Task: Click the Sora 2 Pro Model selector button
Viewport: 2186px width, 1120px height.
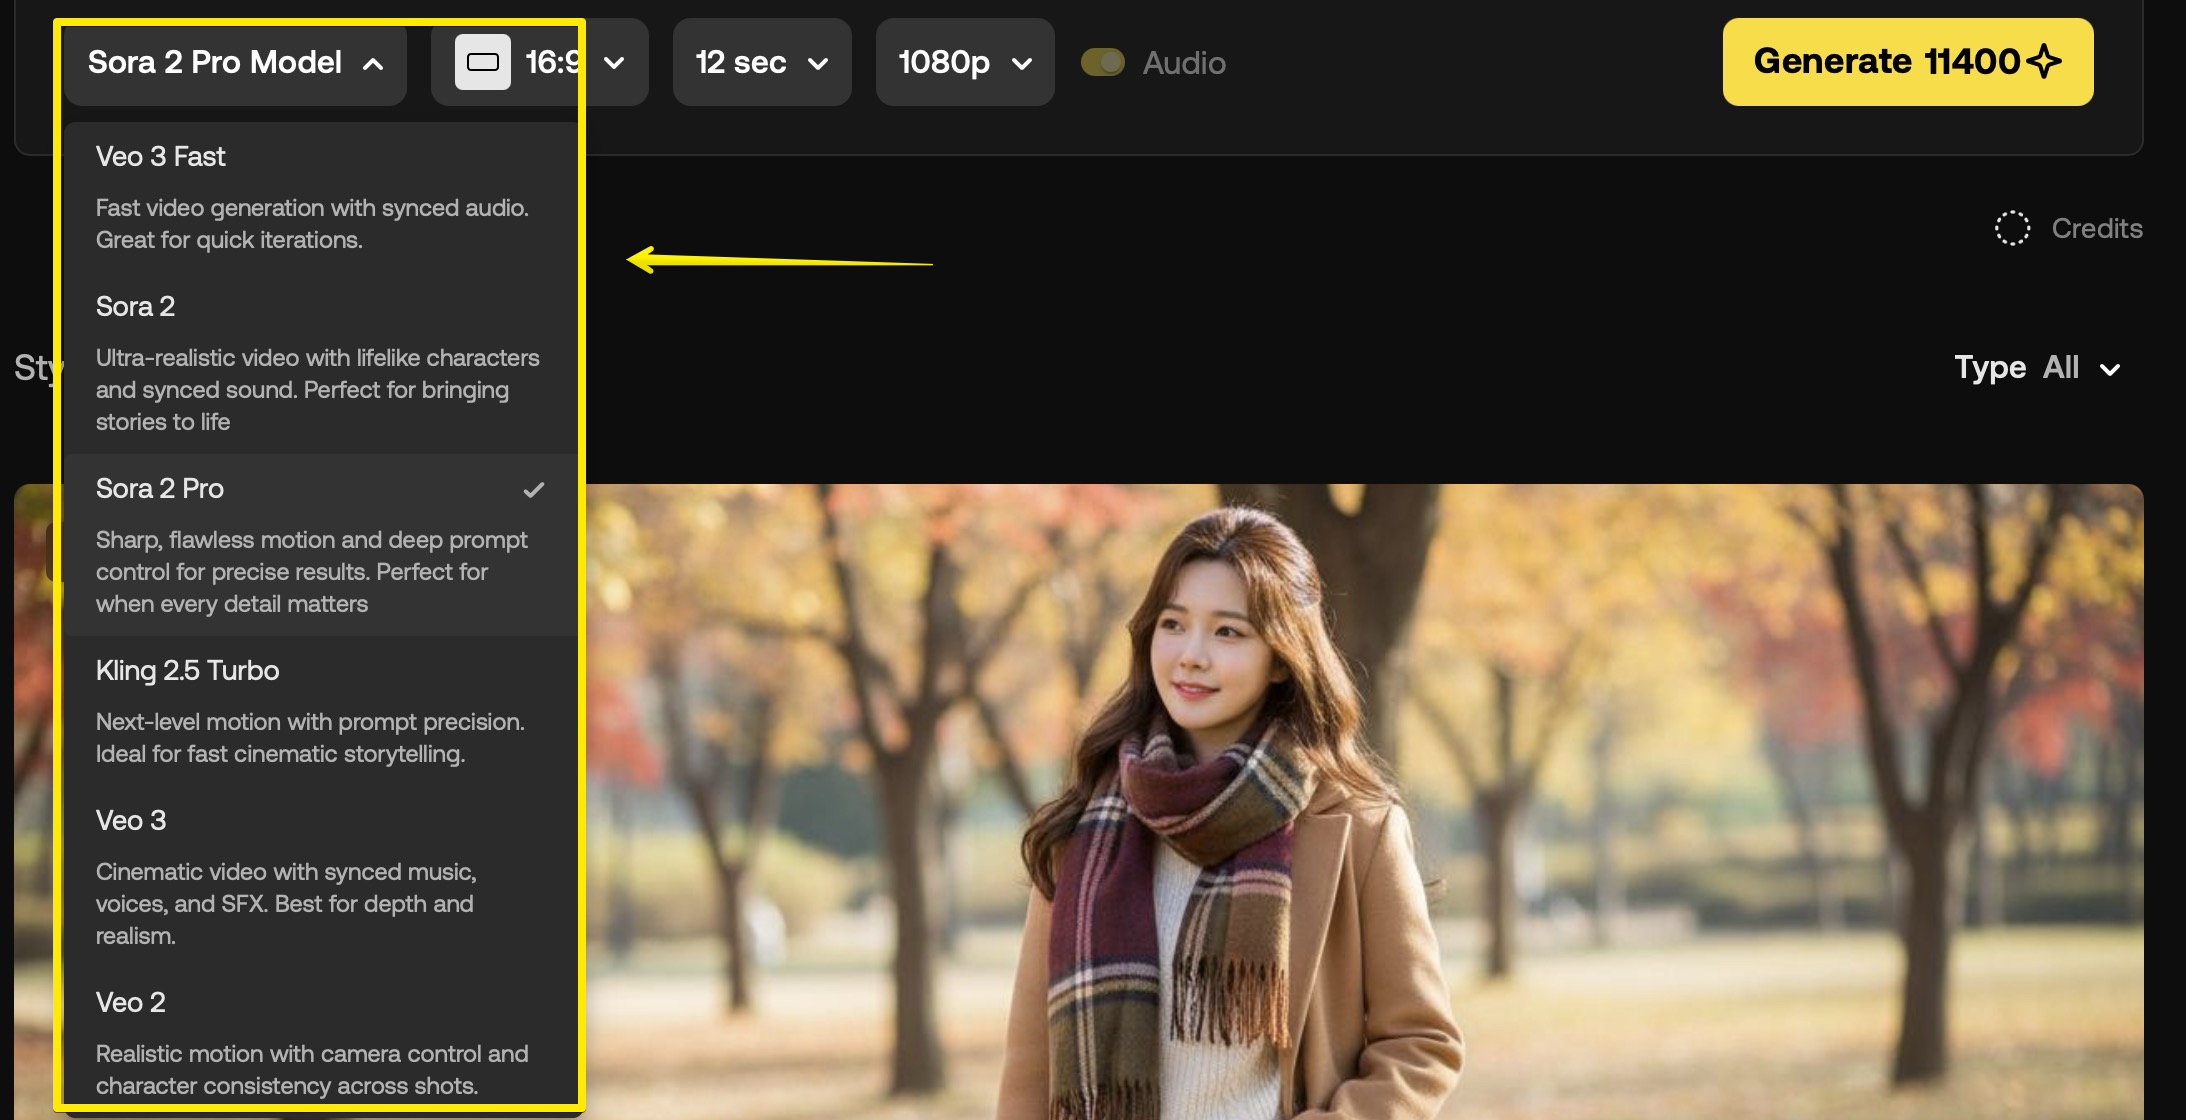Action: coord(215,62)
